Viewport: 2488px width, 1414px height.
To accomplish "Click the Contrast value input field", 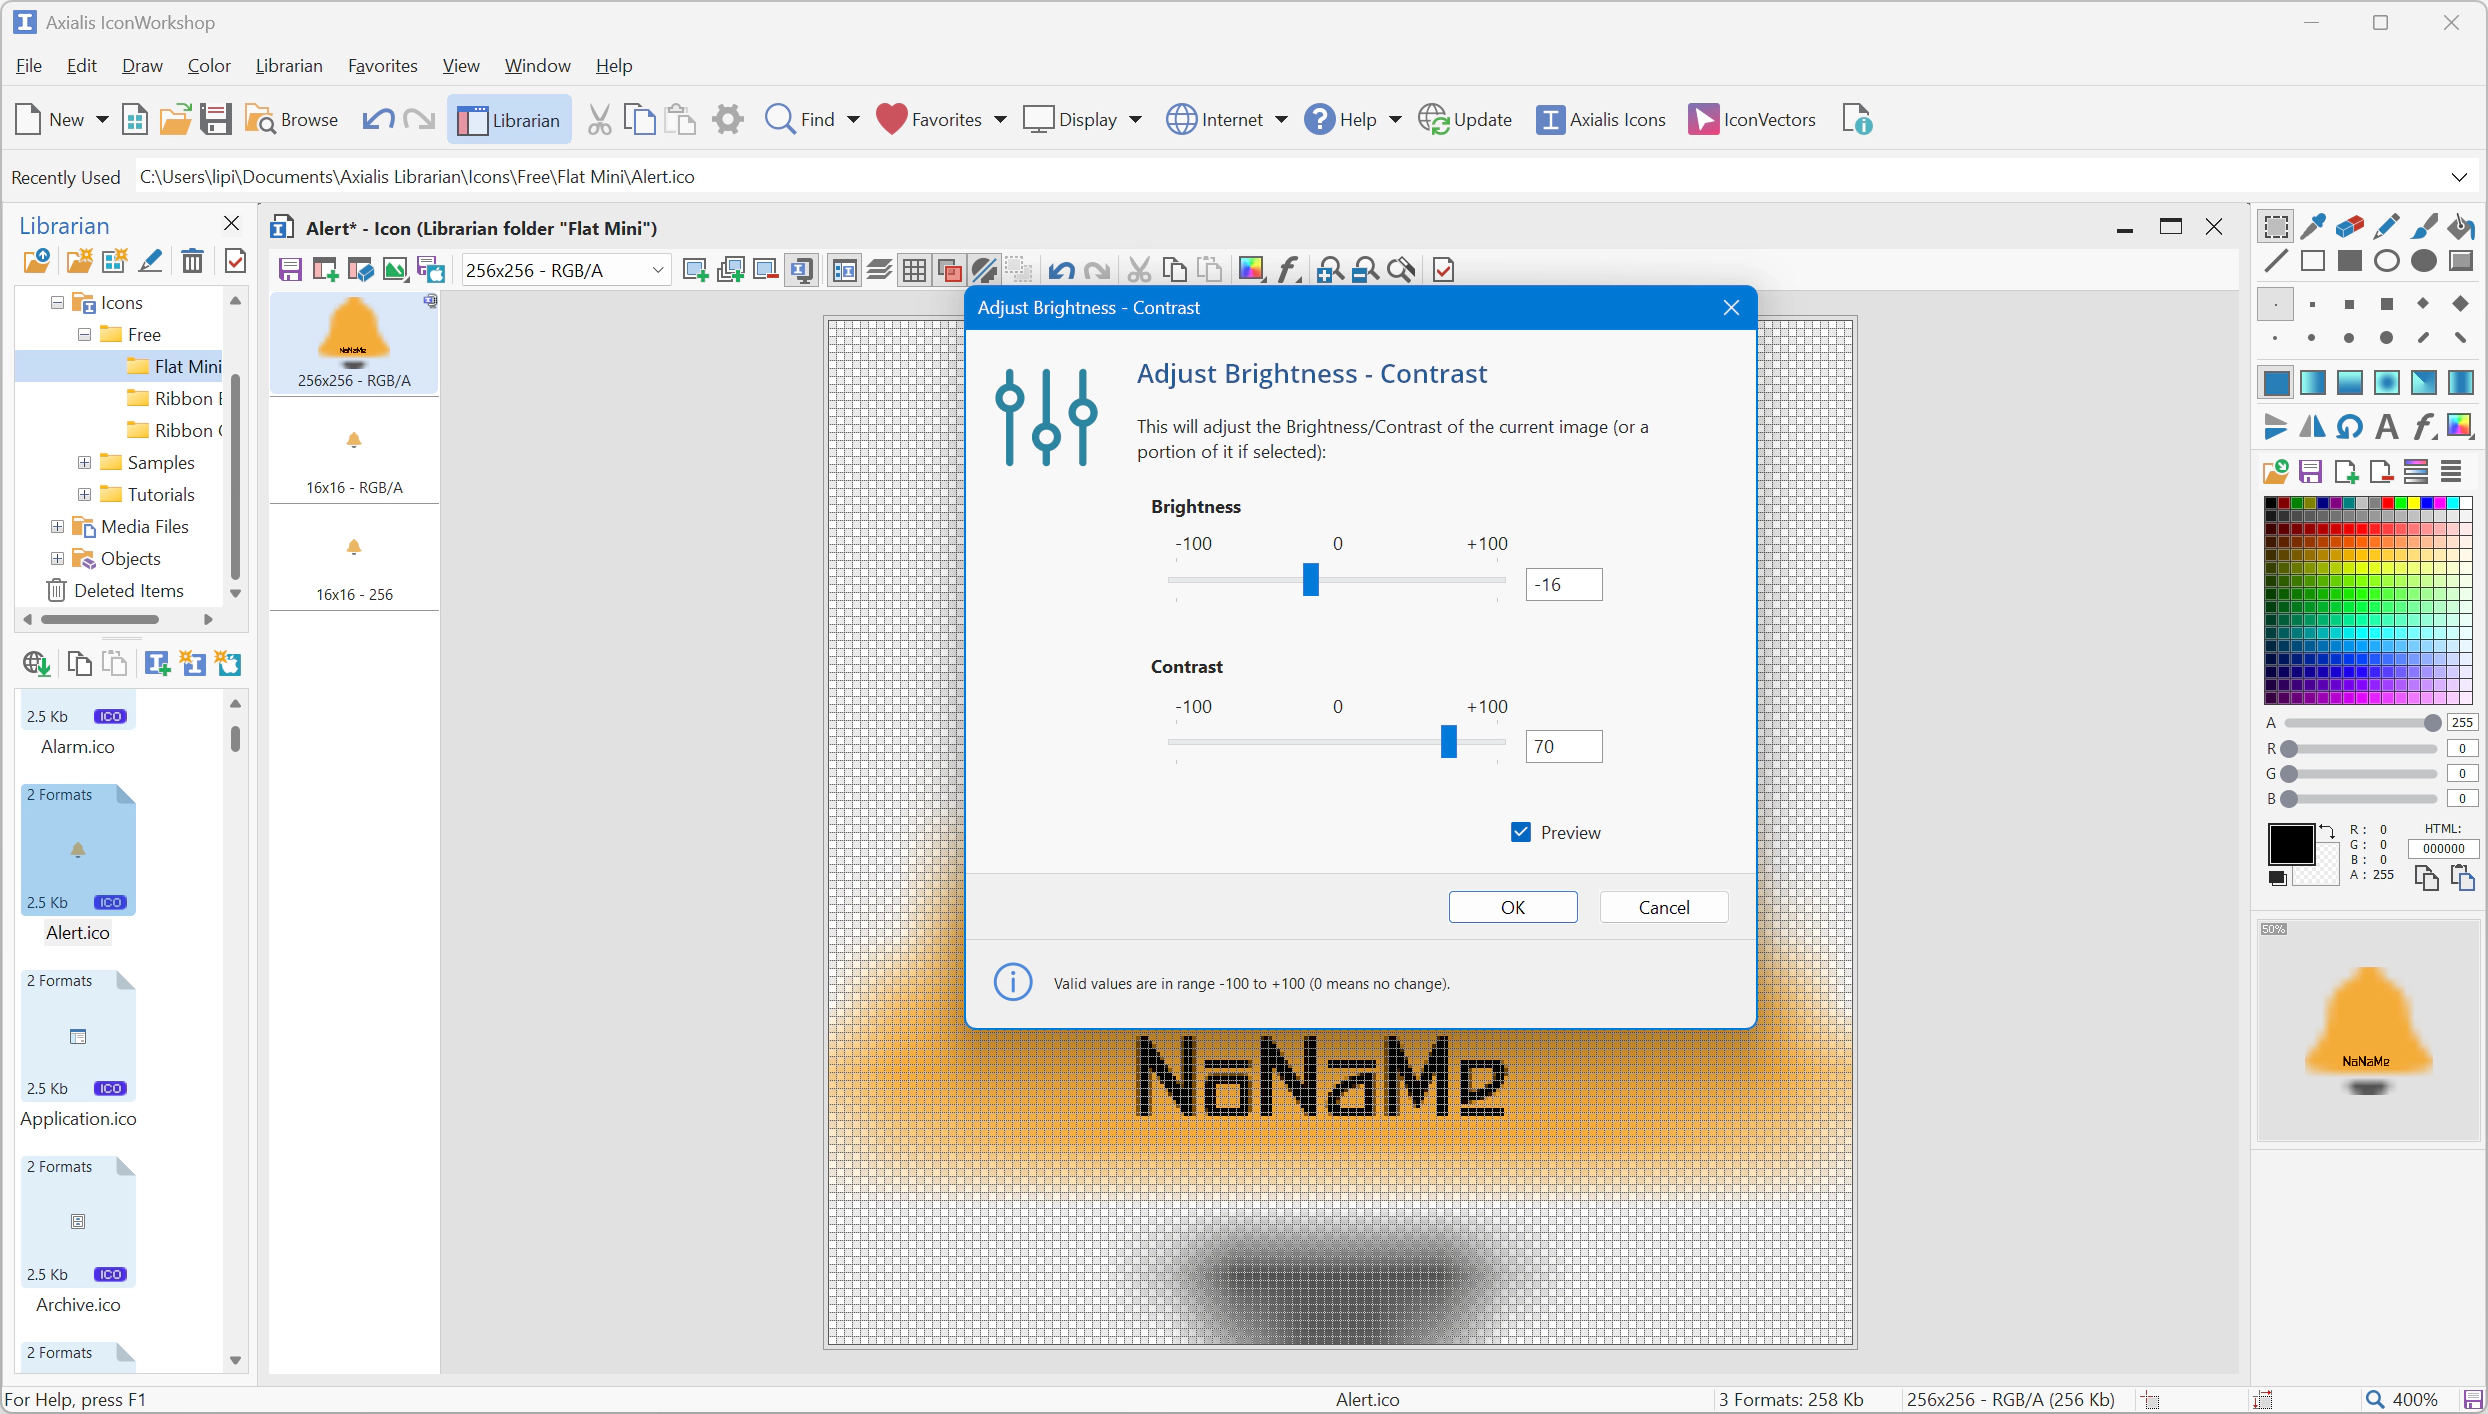I will pos(1563,747).
